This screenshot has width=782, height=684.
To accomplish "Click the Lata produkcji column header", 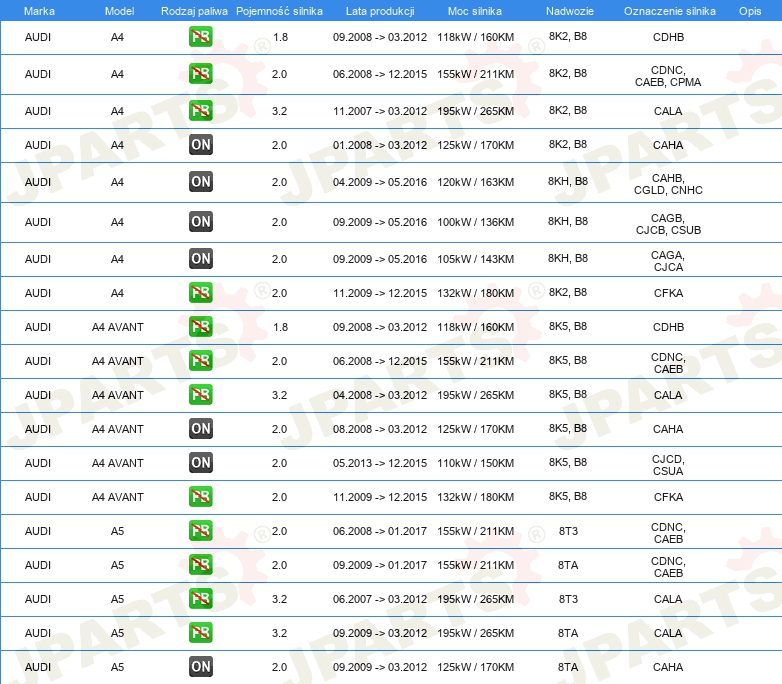I will click(x=380, y=11).
